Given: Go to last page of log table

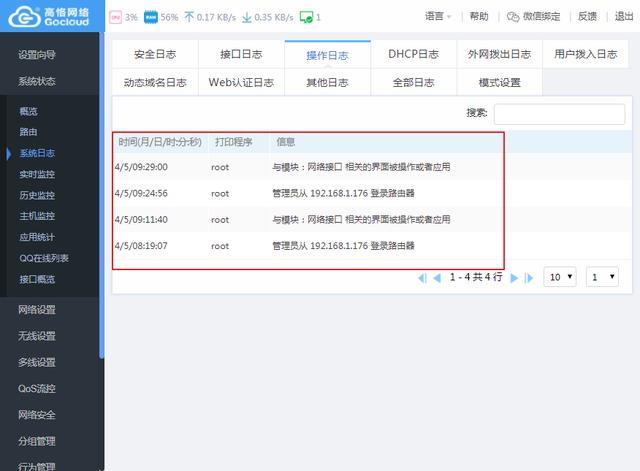Looking at the screenshot, I should 529,278.
